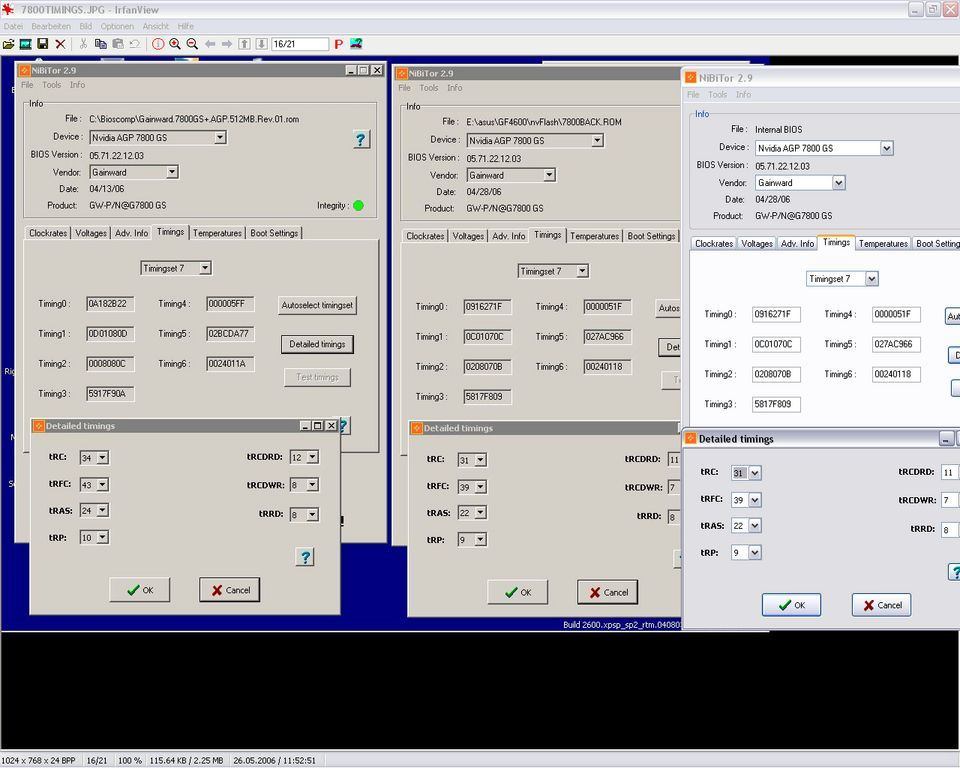960x768 pixels.
Task: Open Tools menu in left NiBiTor window
Action: [51, 85]
